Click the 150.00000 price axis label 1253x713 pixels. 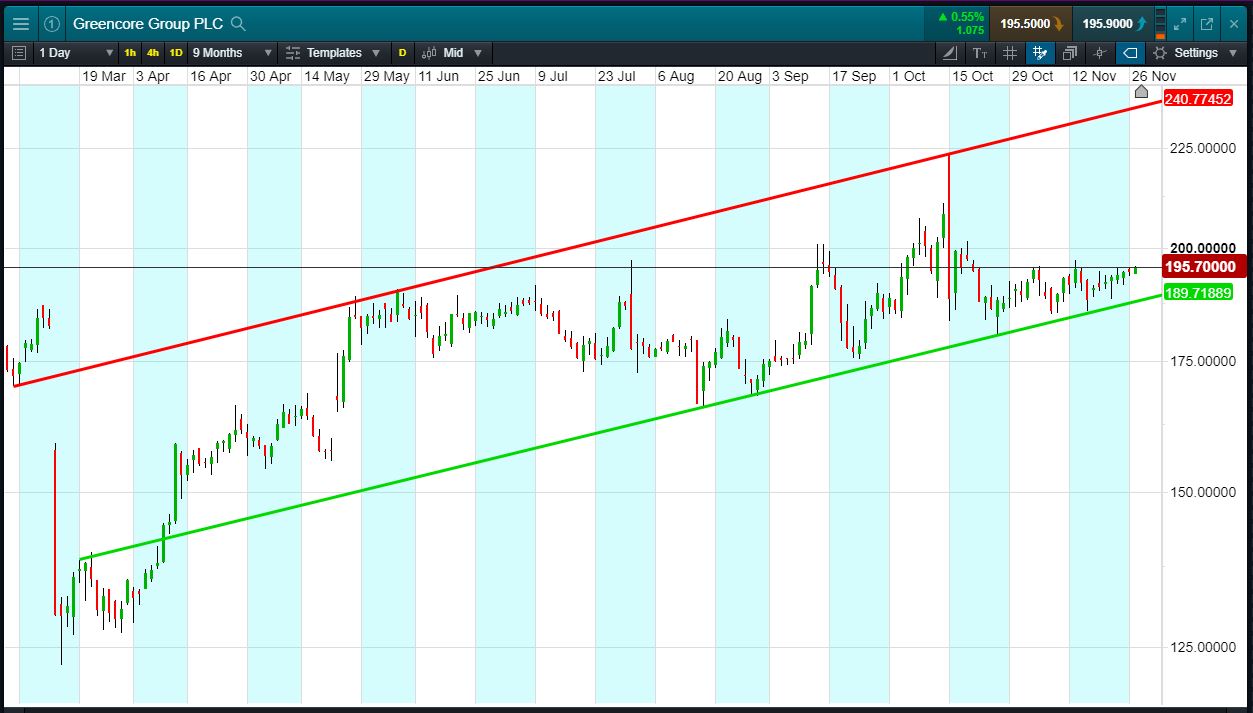[x=1203, y=492]
